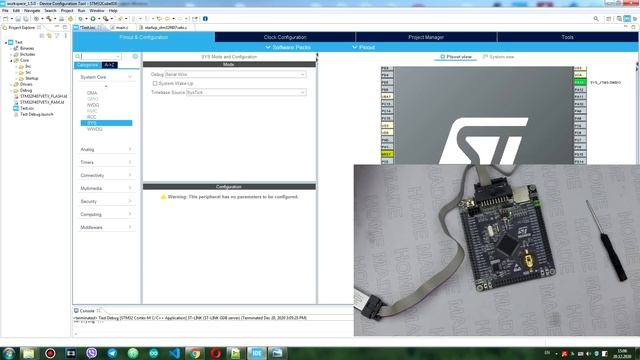This screenshot has width=640, height=360.
Task: Open Google Chrome from the taskbar
Action: [x=195, y=353]
